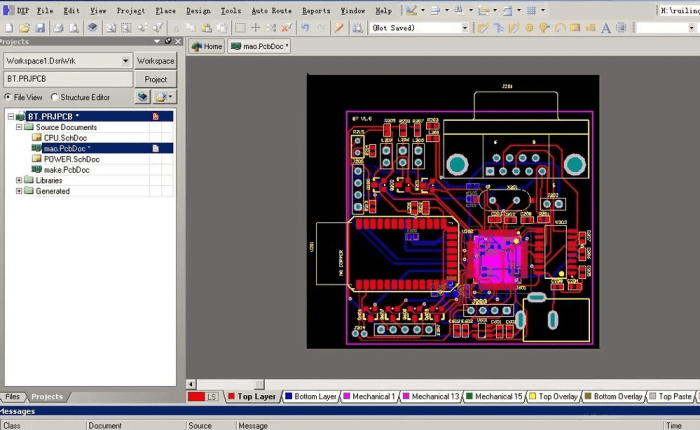The height and width of the screenshot is (430, 700).
Task: Click the Save icon in toolbar
Action: (40, 28)
